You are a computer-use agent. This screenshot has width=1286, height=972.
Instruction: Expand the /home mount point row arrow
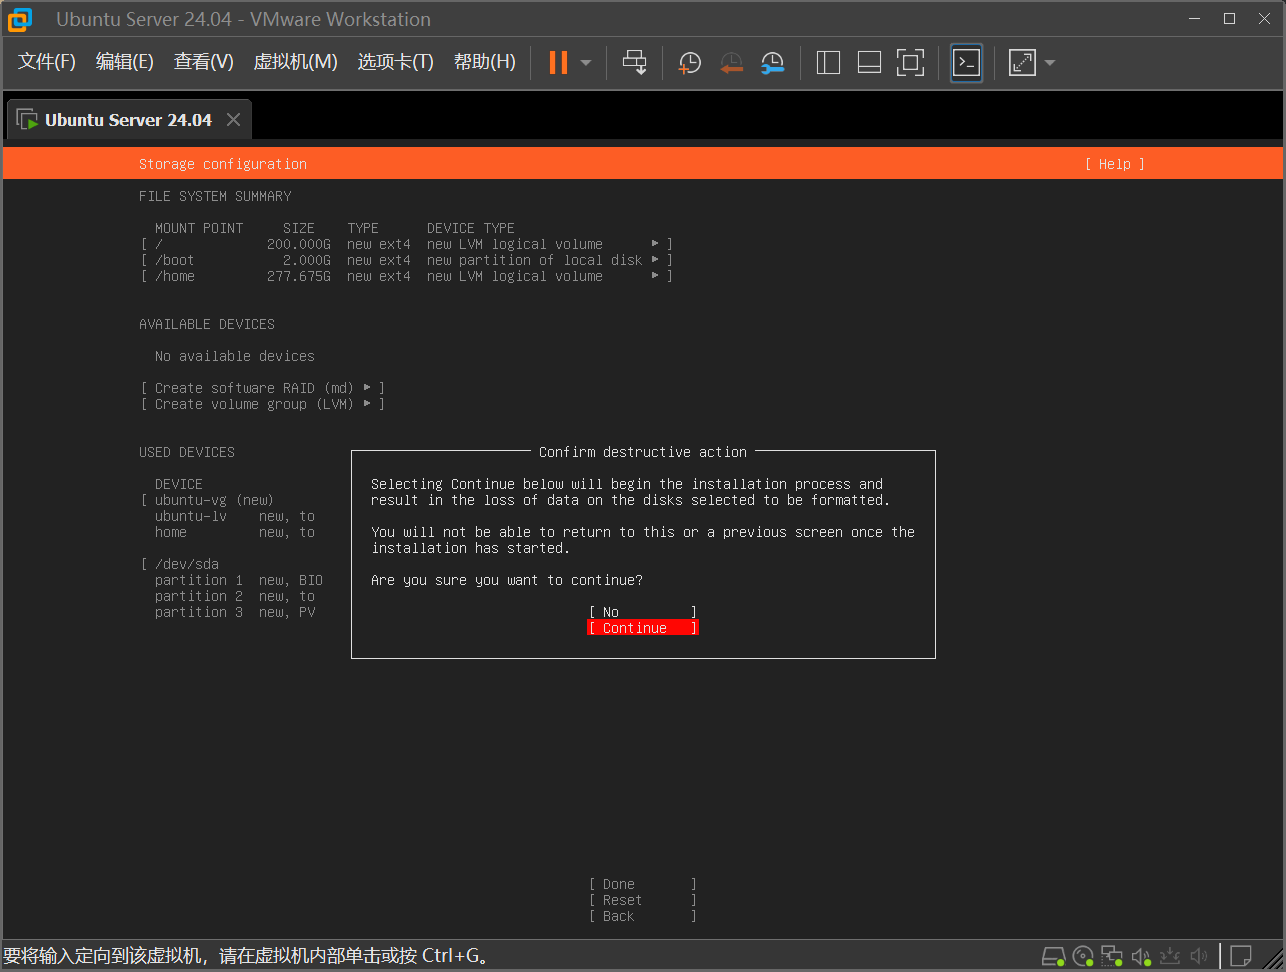point(656,276)
